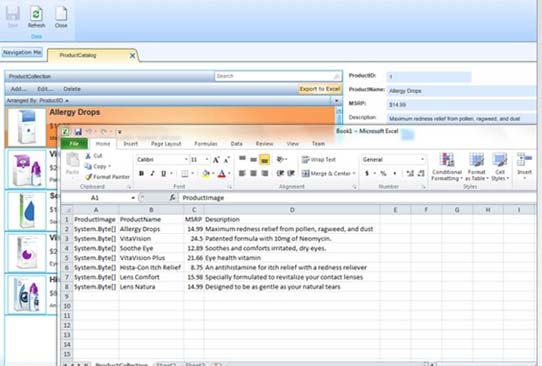Click Add... in ProductCollection toolbar
This screenshot has height=366, width=542.
pyautogui.click(x=18, y=89)
